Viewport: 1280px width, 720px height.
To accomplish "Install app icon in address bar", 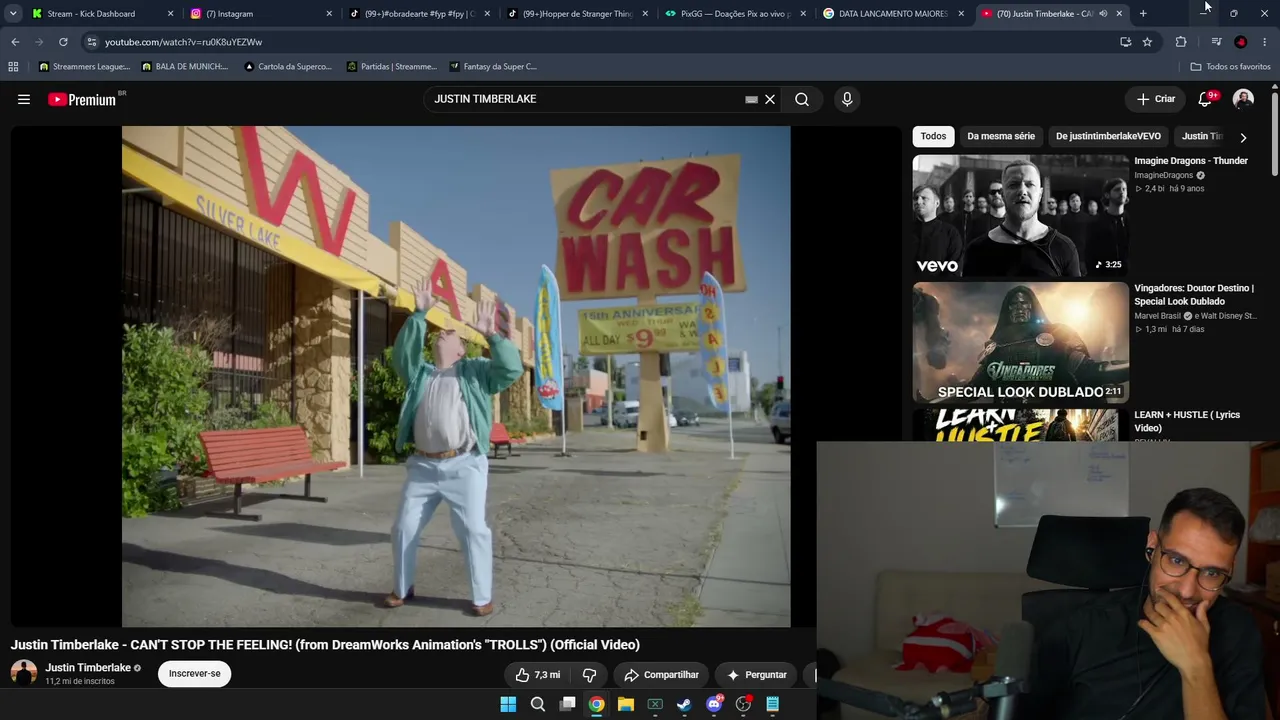I will point(1125,42).
